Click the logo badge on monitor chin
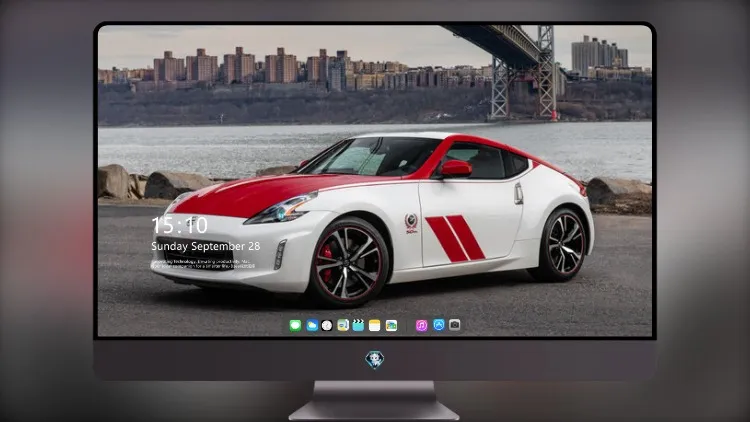Viewport: 750px width, 422px height. [x=375, y=360]
